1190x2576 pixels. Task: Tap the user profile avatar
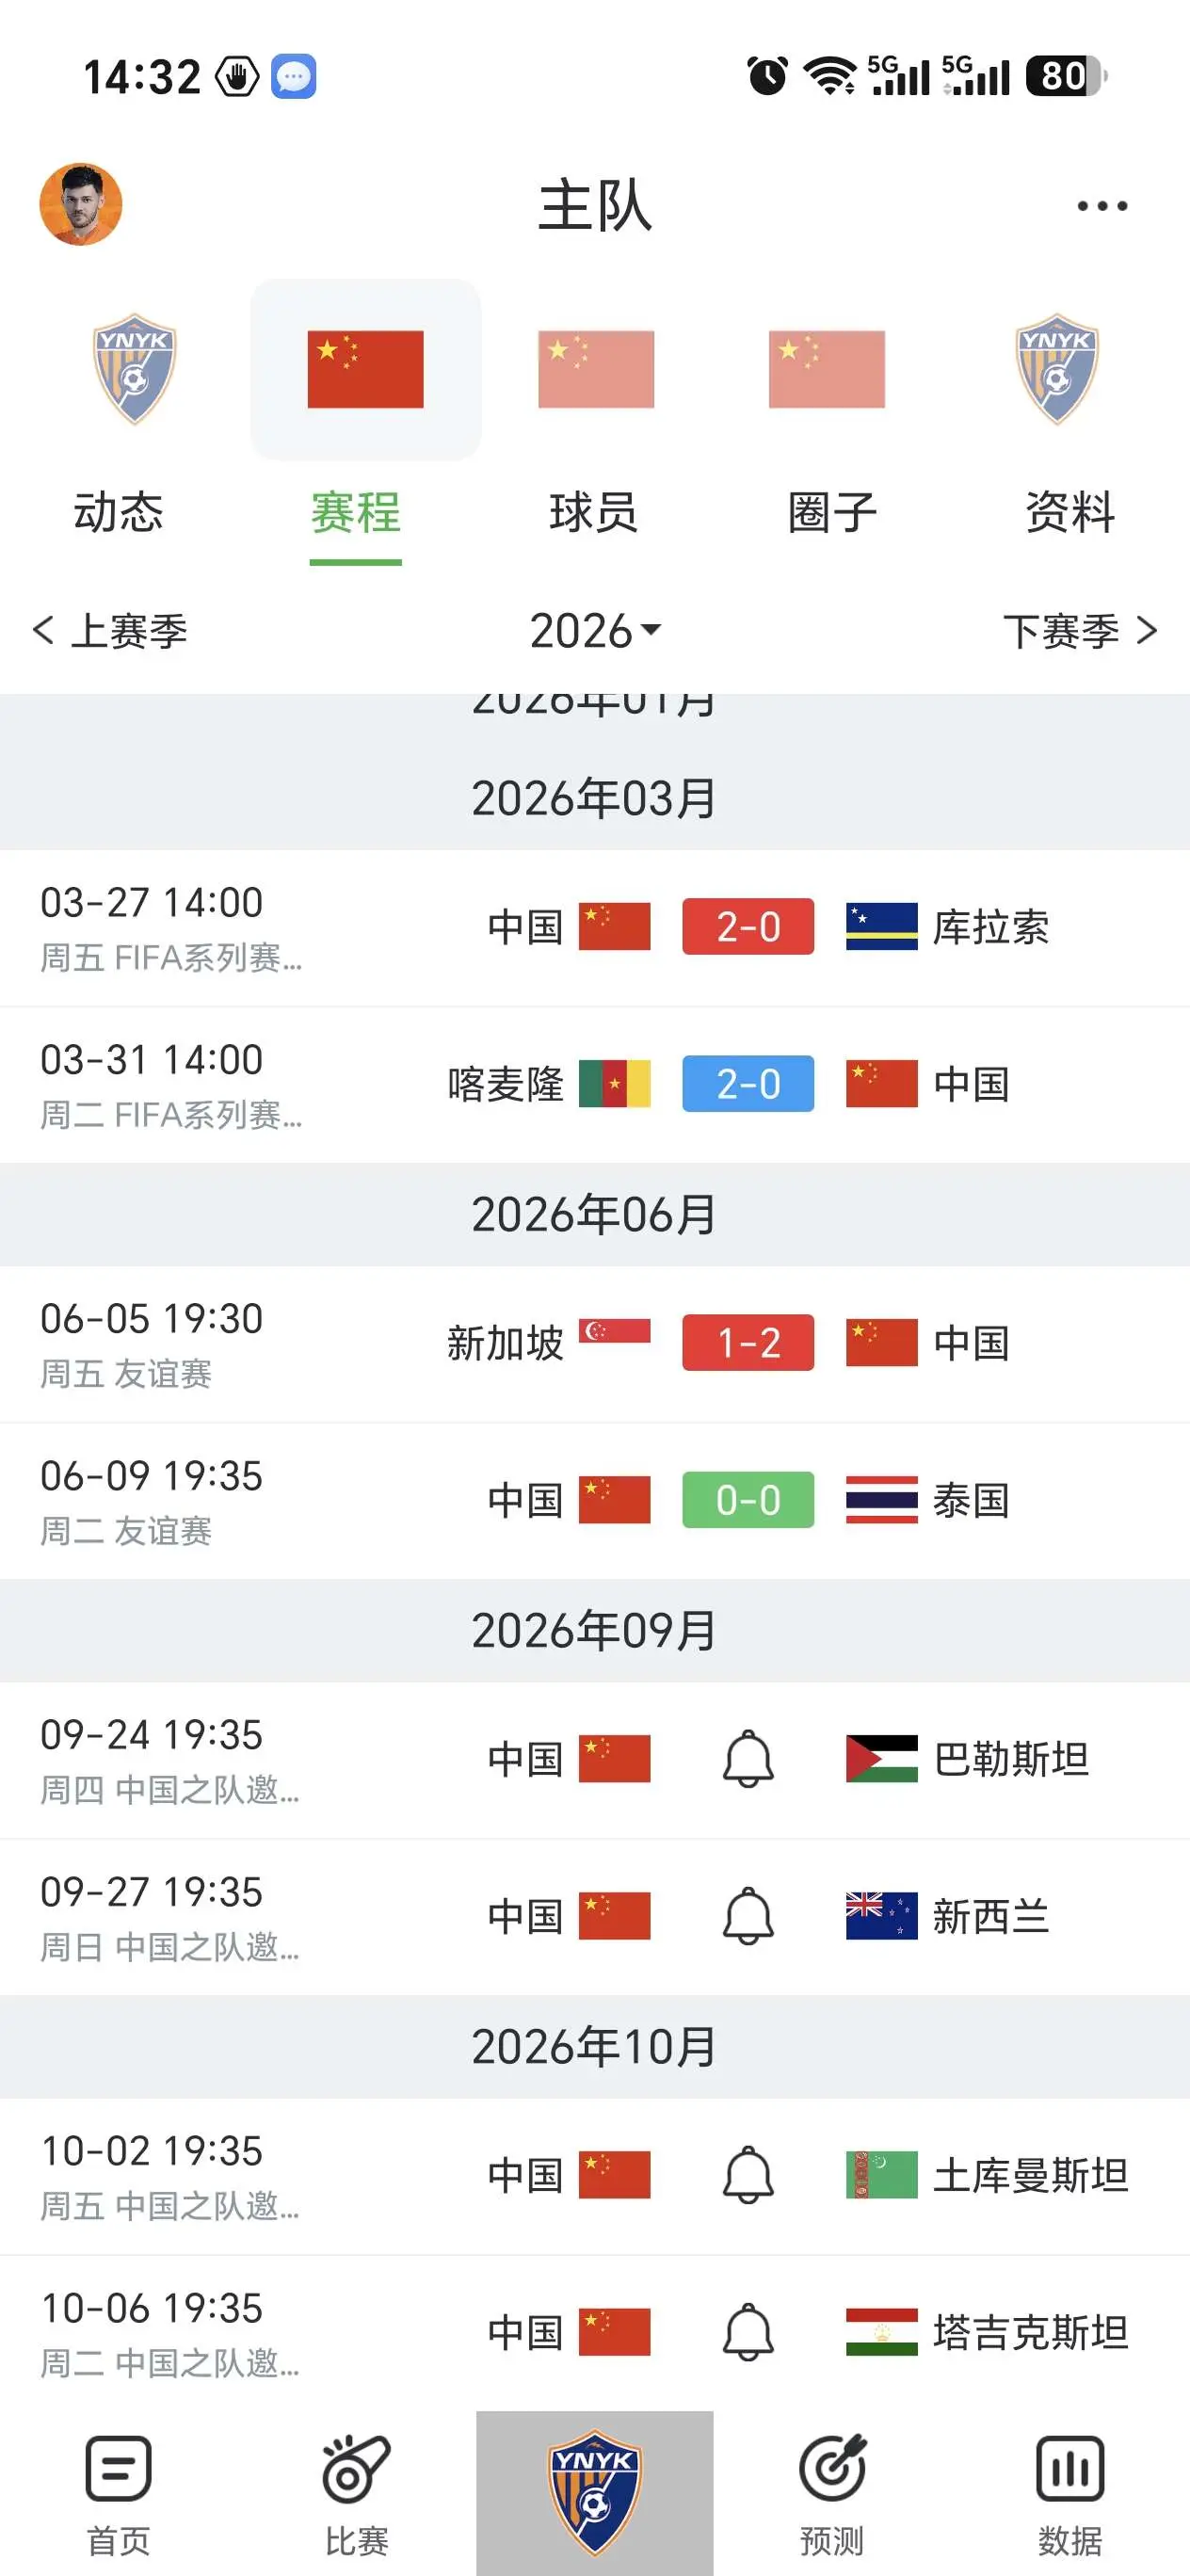[x=81, y=204]
